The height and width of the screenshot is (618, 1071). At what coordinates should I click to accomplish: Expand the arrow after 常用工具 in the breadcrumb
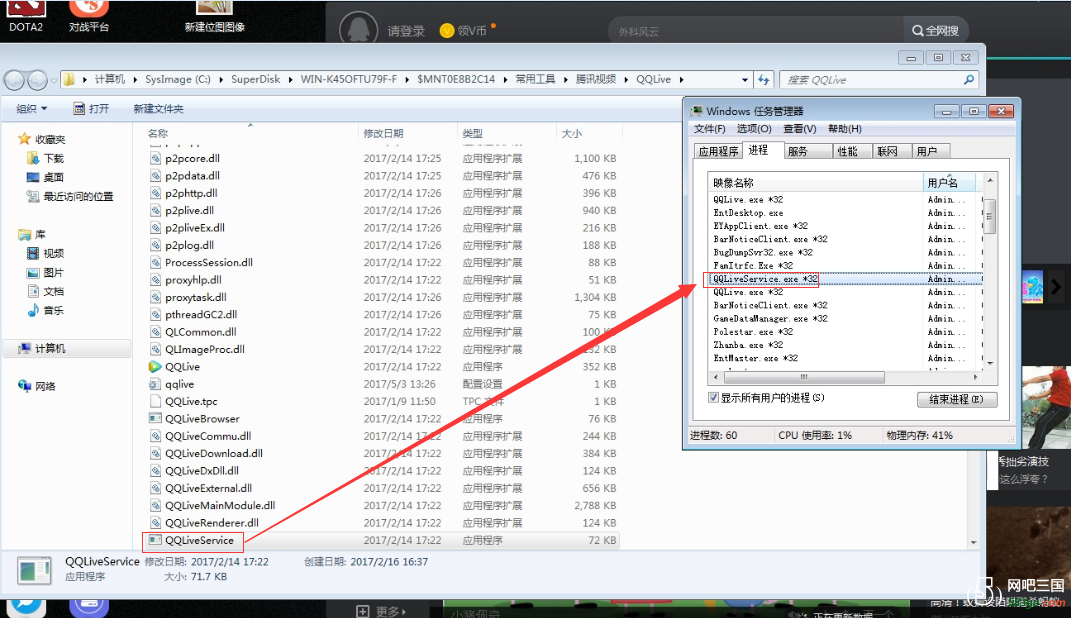click(566, 80)
